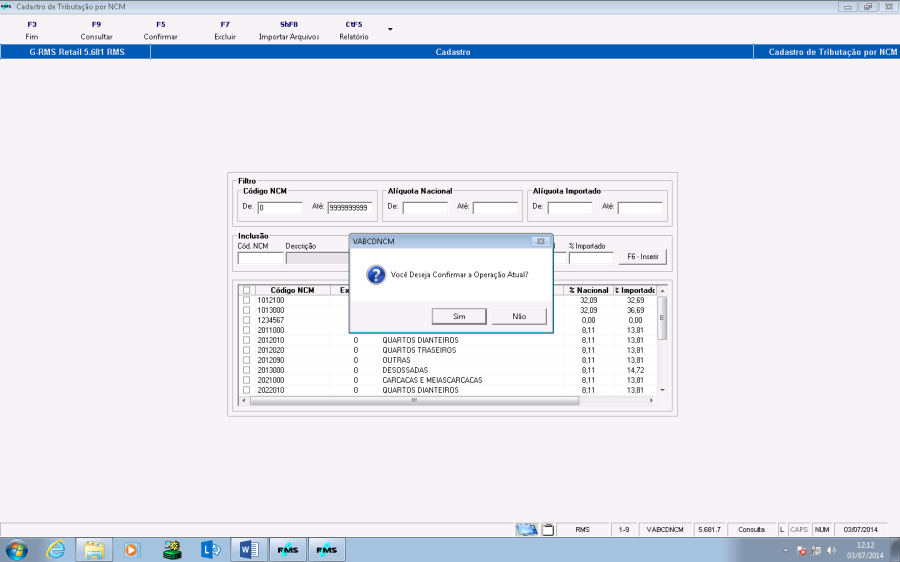Click the Código NCM 'De' input field
Viewport: 900px width, 562px height.
click(280, 208)
